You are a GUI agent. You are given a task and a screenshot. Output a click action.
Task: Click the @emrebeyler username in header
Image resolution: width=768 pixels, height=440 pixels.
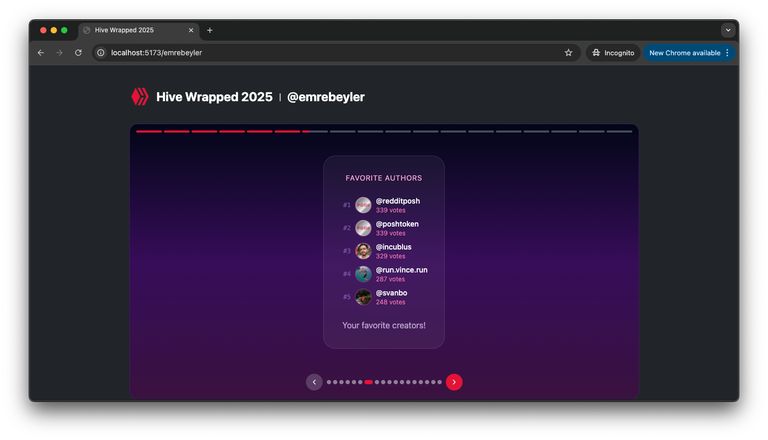click(x=326, y=97)
